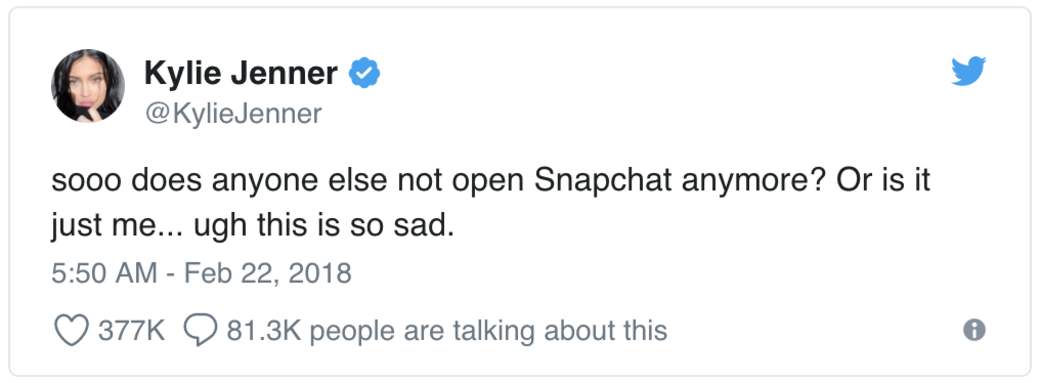Click the 5:50 AM time text

pos(104,273)
